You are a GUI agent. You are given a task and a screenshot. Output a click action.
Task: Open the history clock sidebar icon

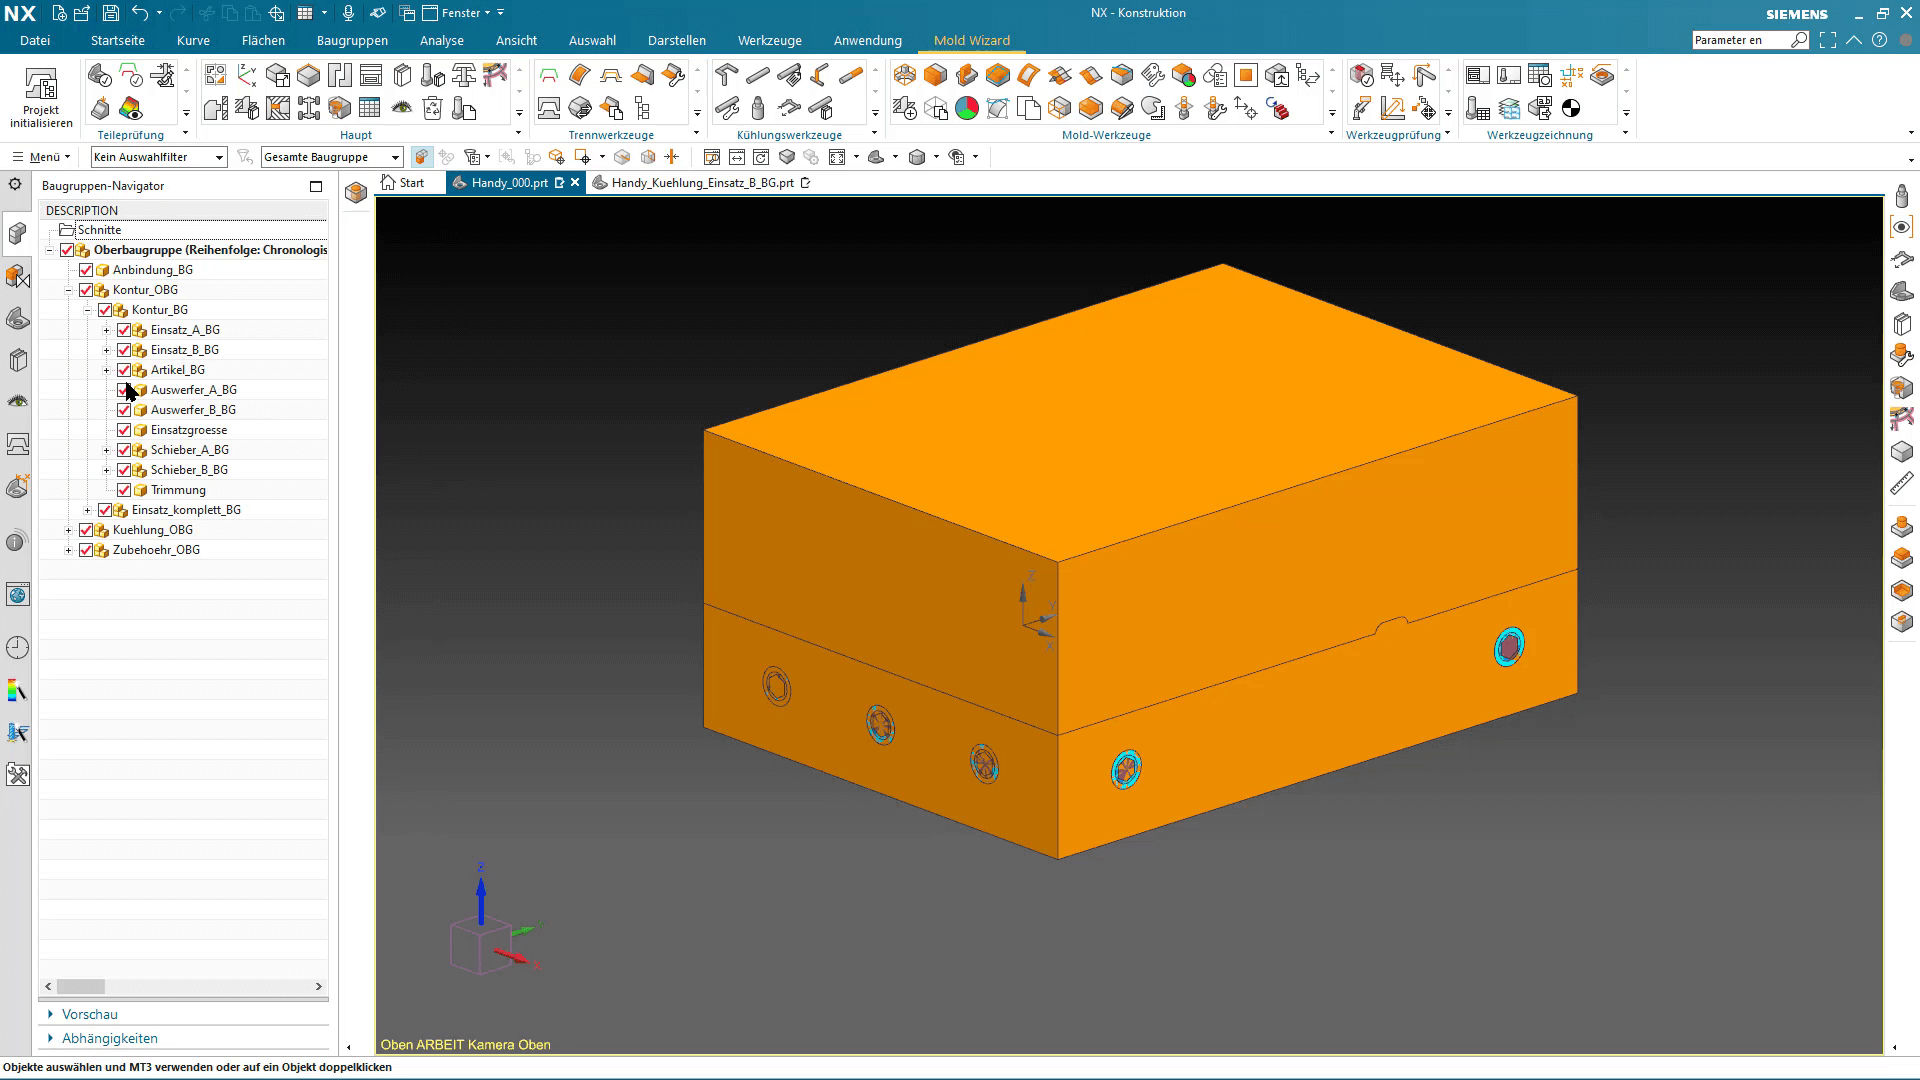point(17,648)
